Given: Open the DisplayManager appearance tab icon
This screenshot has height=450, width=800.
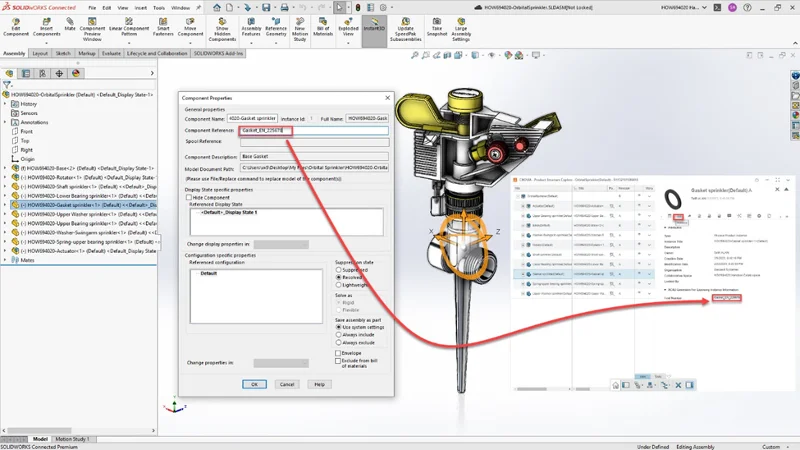Looking at the screenshot, I should click(x=76, y=73).
